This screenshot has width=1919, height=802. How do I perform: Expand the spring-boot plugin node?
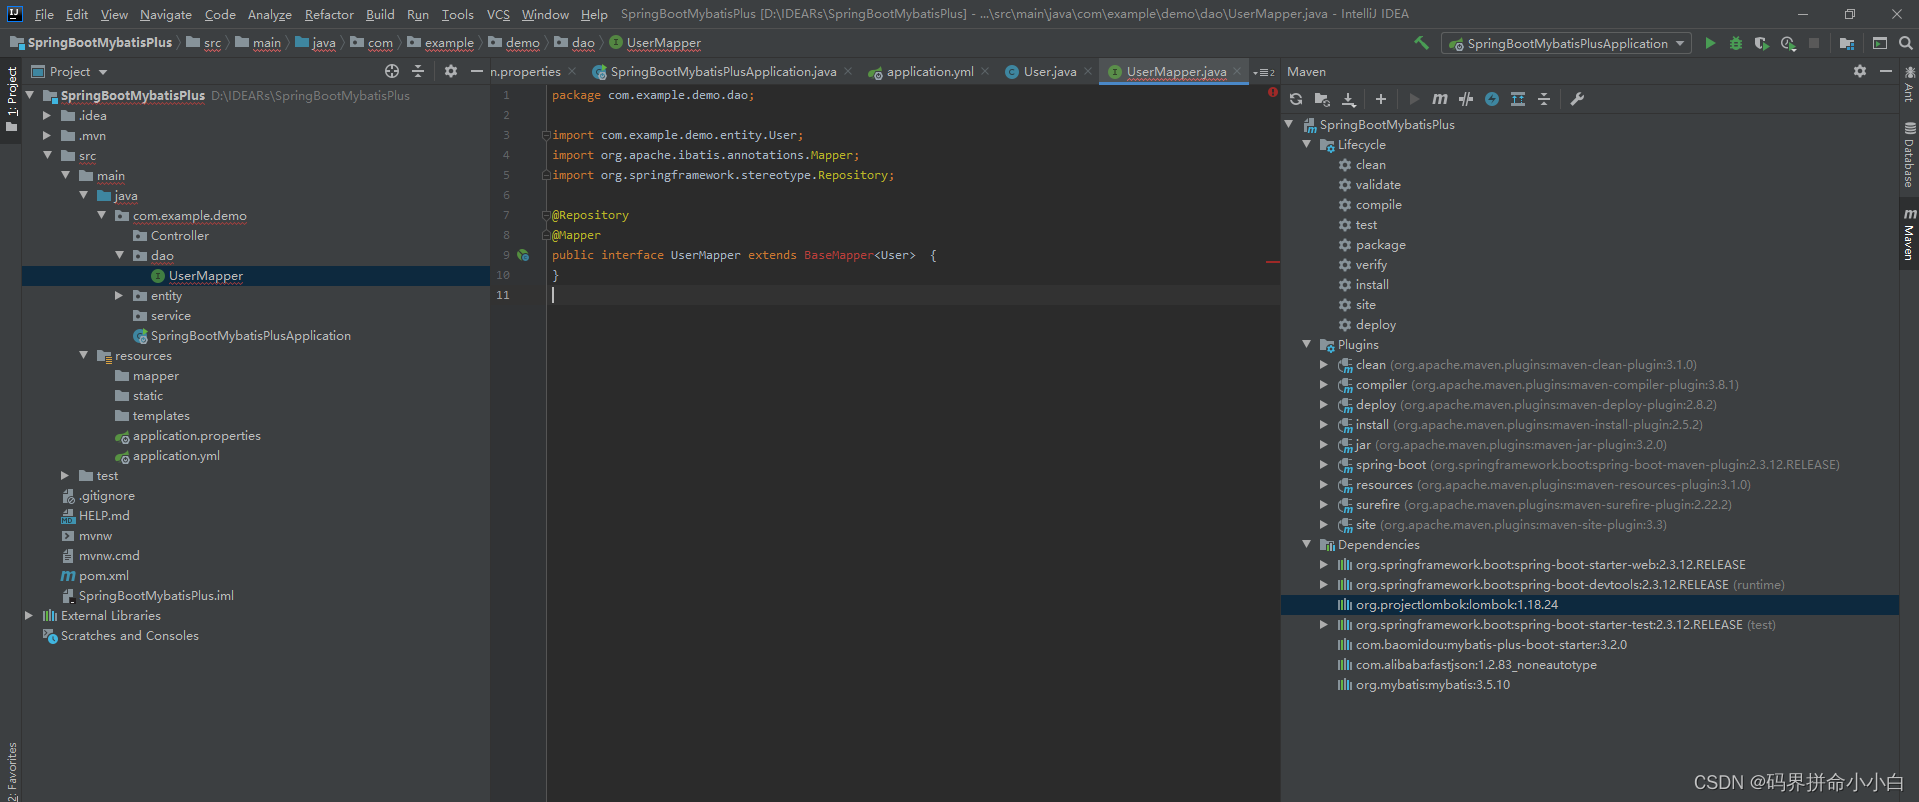coord(1324,465)
